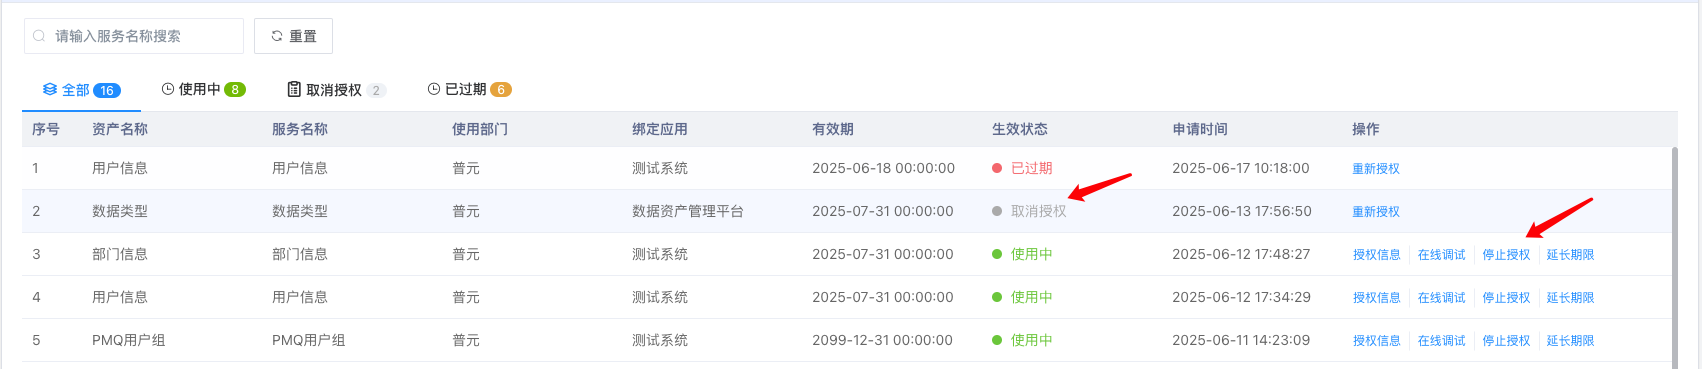Click 停止授权 for 部门信息 row
1702x369 pixels.
(1507, 255)
